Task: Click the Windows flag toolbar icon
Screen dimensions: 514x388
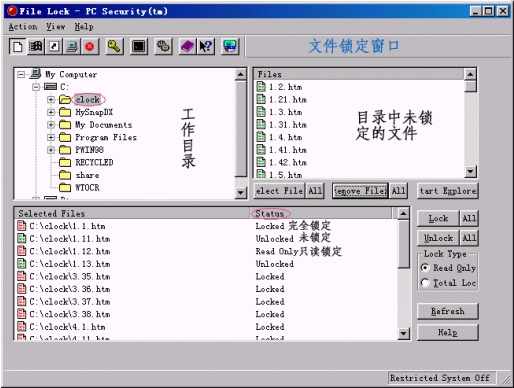Action: pos(35,47)
